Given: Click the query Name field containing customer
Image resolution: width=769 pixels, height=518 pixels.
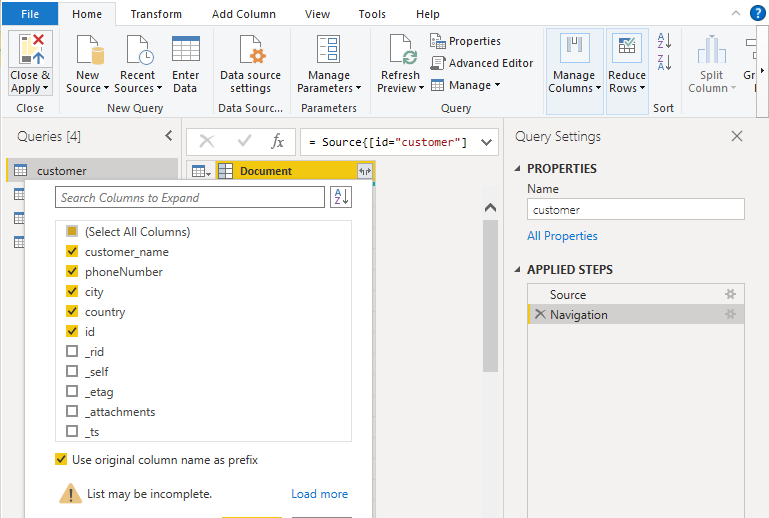Looking at the screenshot, I should 636,209.
